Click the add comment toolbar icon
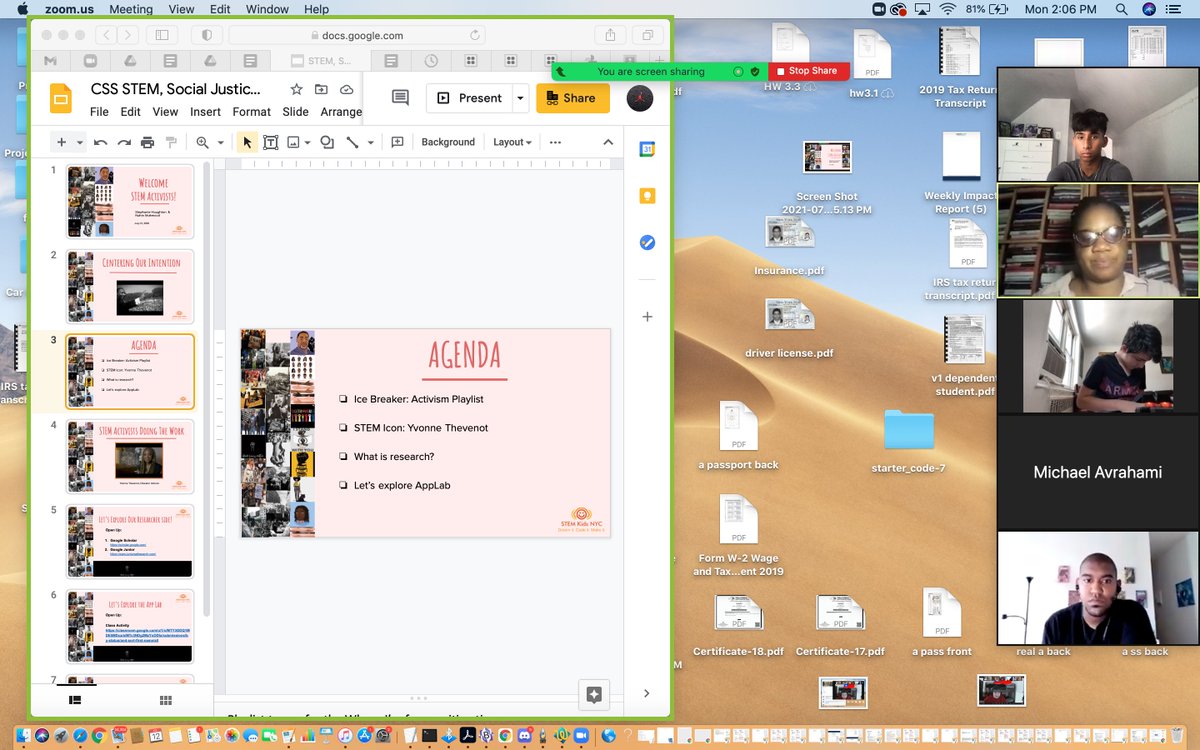Screen dimensions: 1200x750 [x=397, y=142]
